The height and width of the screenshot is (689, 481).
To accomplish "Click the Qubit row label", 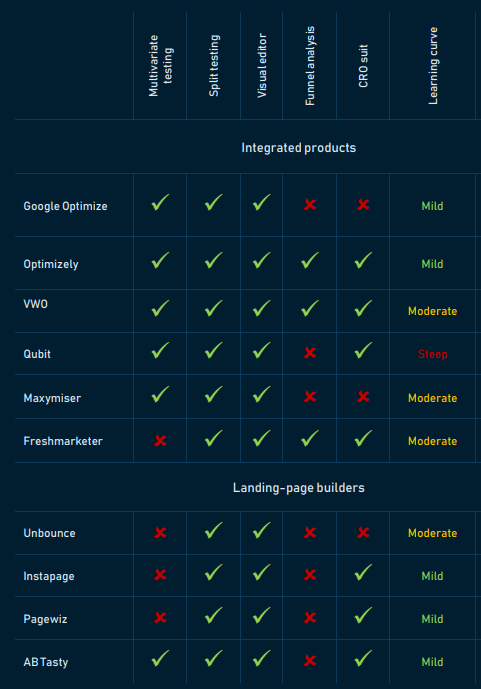I will click(x=37, y=354).
